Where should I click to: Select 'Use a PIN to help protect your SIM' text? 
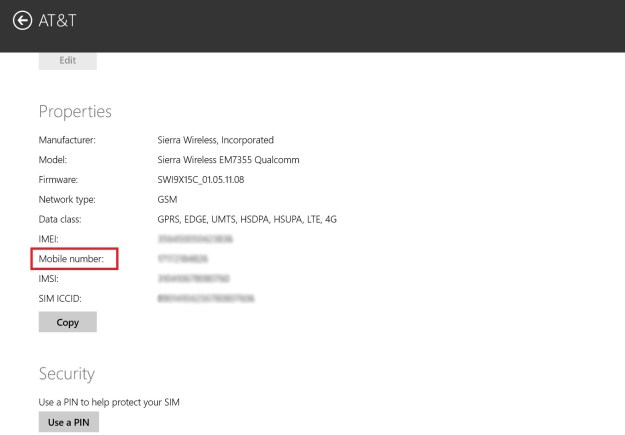(x=109, y=402)
